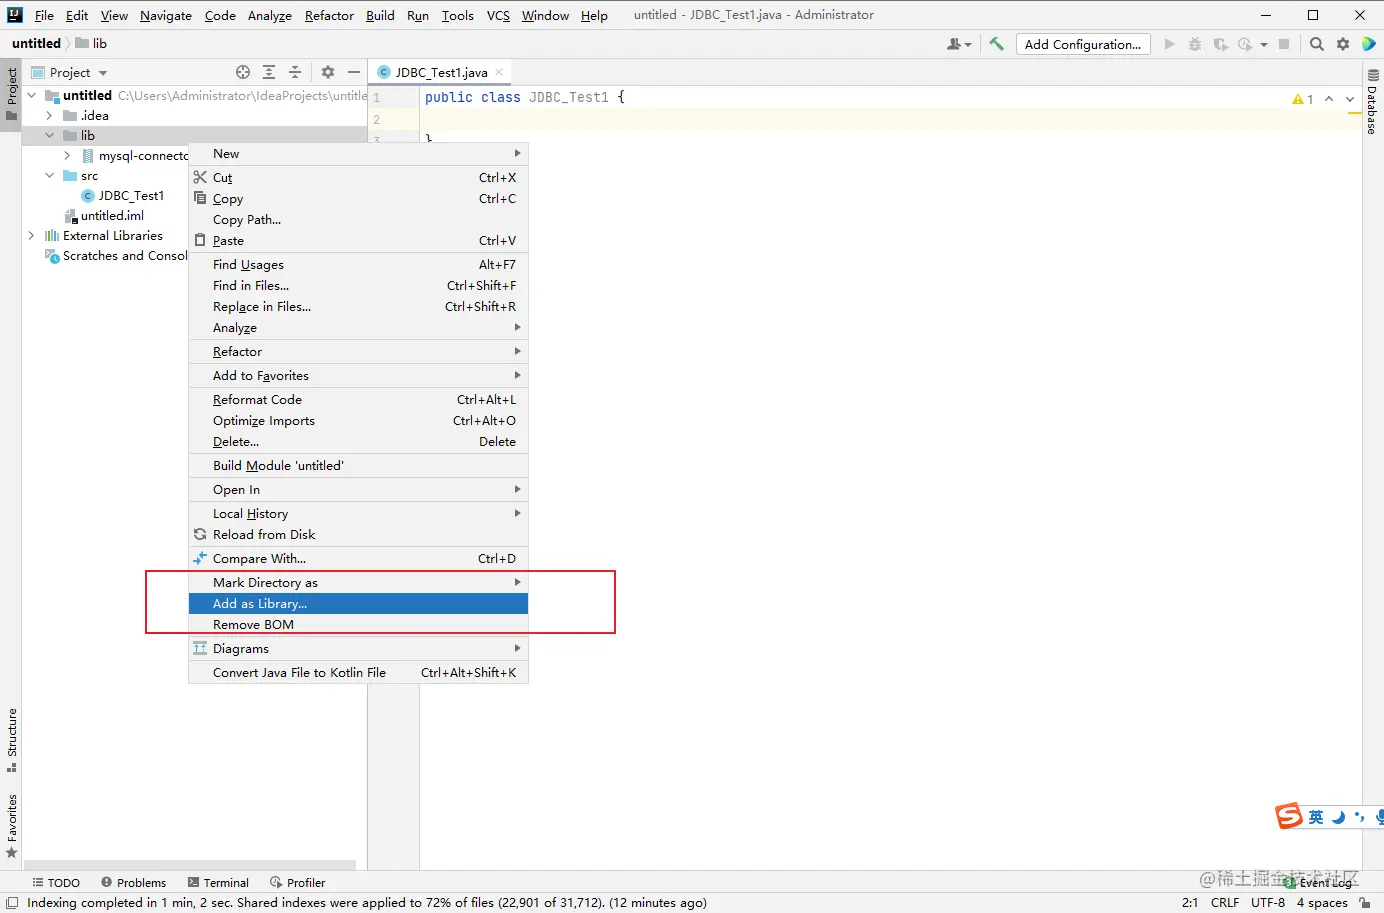The image size is (1384, 913).
Task: Click the Run arrow icon in toolbar
Action: (1169, 44)
